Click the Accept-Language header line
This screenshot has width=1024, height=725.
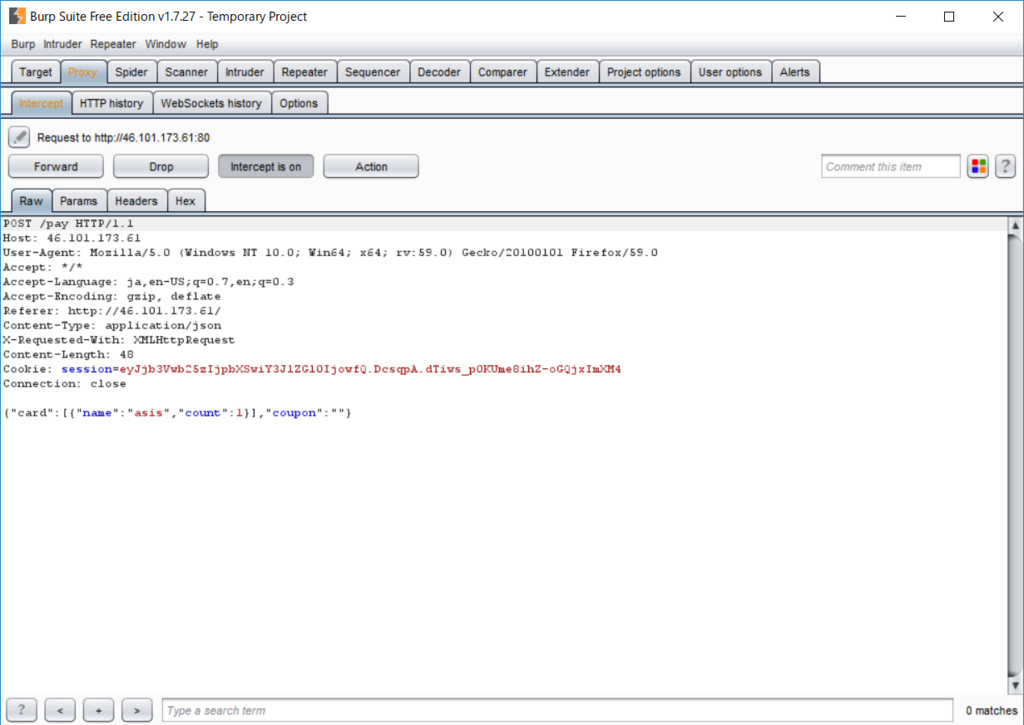point(148,282)
